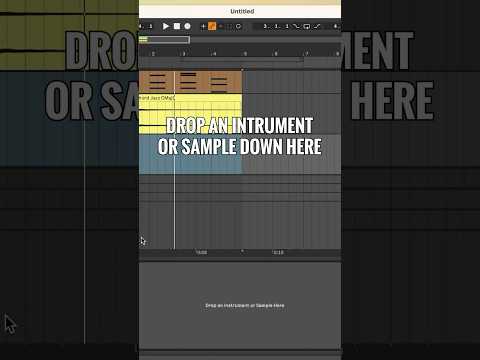
Task: Click the 'Drop an Instrument or Sample Here' area
Action: pyautogui.click(x=240, y=305)
